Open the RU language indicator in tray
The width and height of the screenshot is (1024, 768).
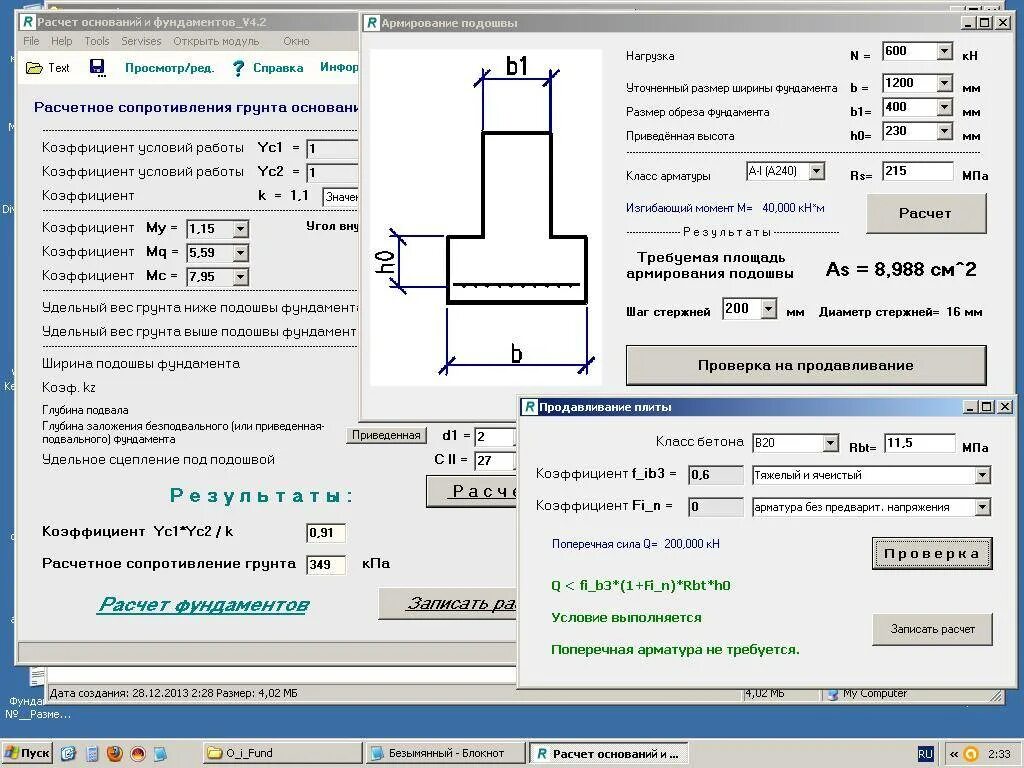click(x=925, y=754)
